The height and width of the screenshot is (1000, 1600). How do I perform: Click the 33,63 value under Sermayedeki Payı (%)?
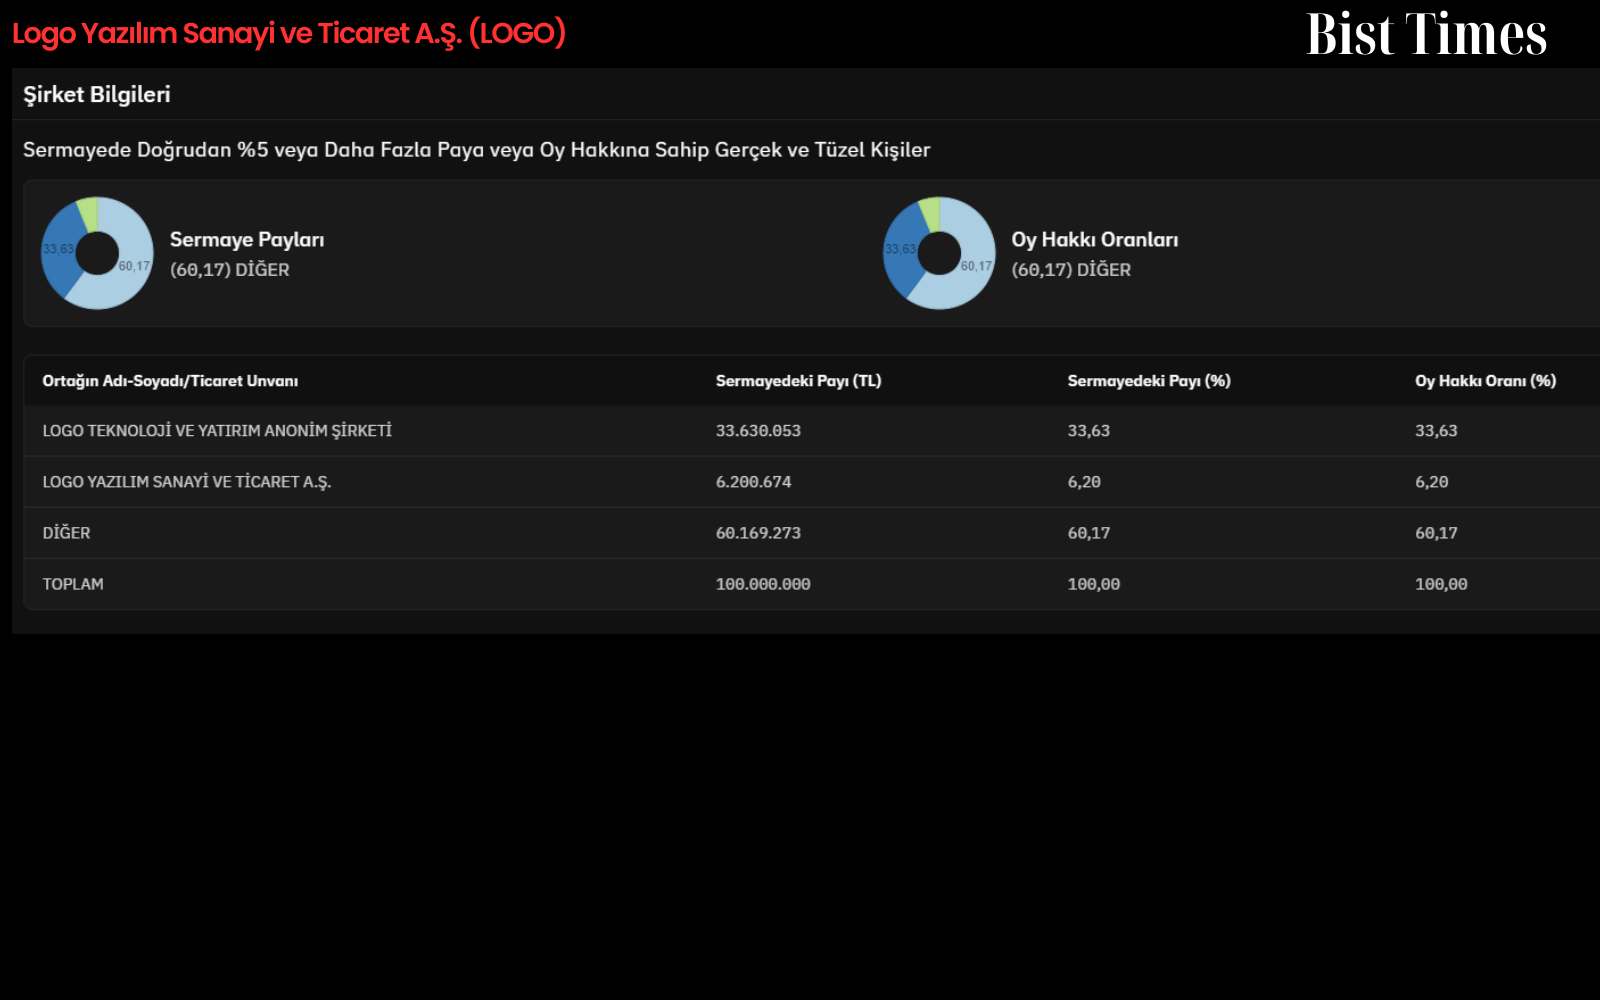(x=1089, y=431)
